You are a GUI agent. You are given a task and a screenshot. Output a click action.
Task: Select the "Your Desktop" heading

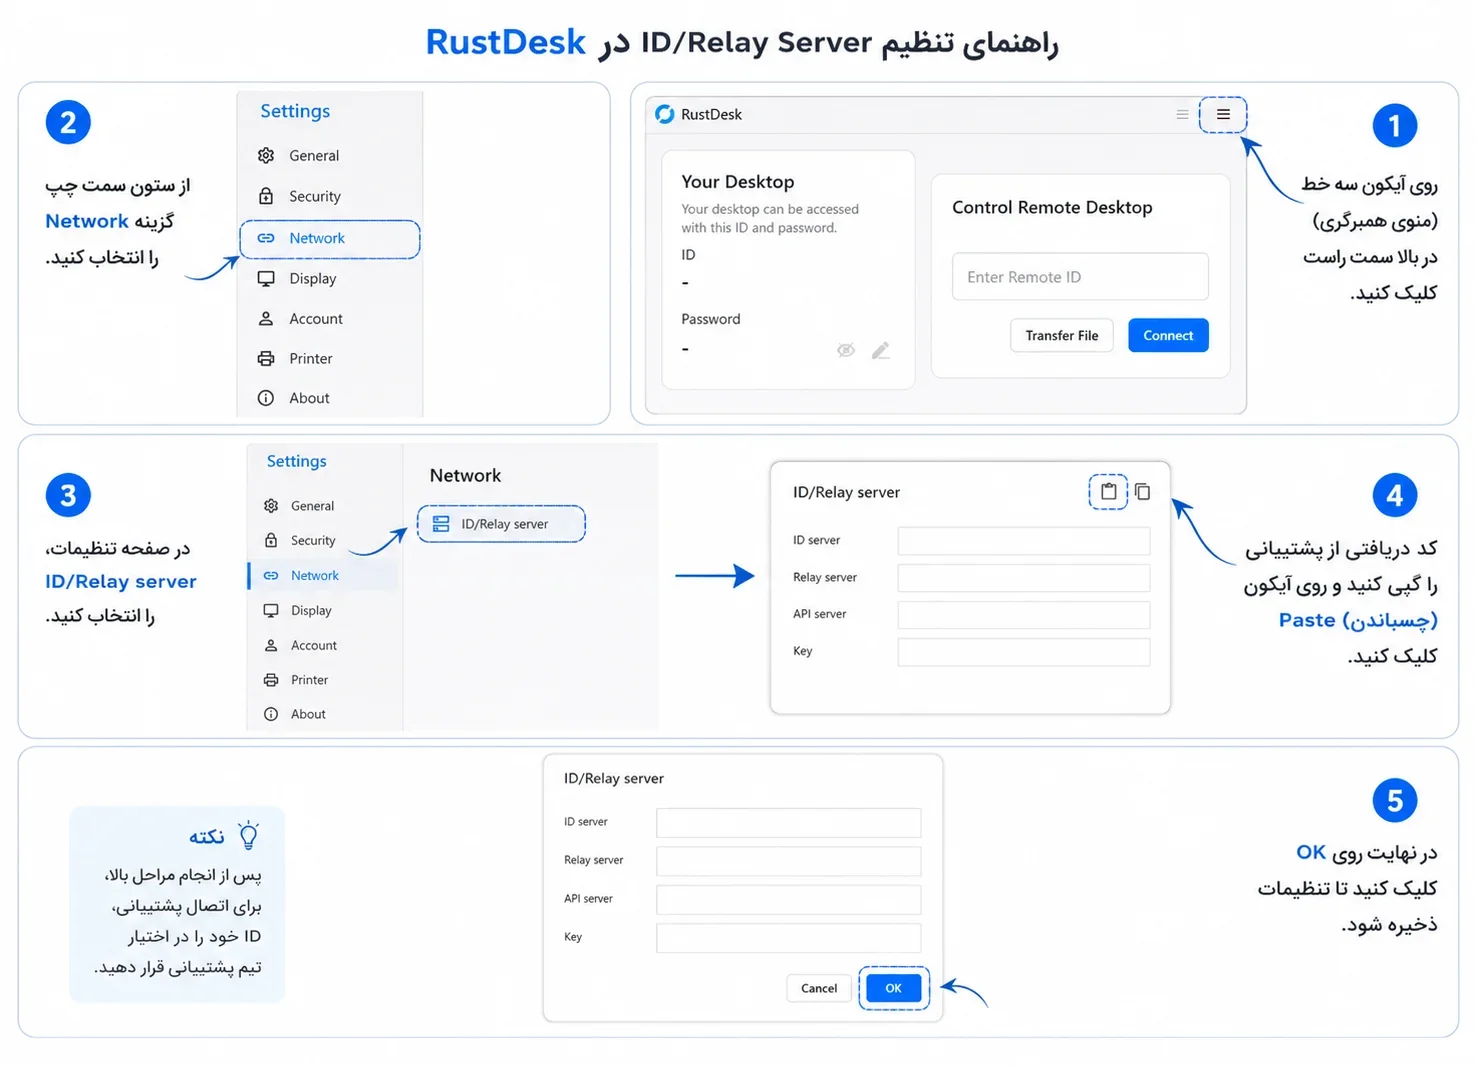(x=738, y=182)
